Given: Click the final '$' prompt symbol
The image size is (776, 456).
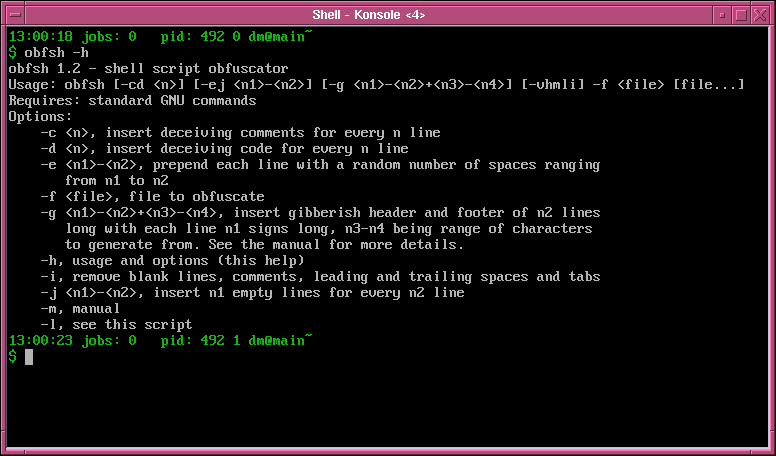Looking at the screenshot, I should 12,357.
